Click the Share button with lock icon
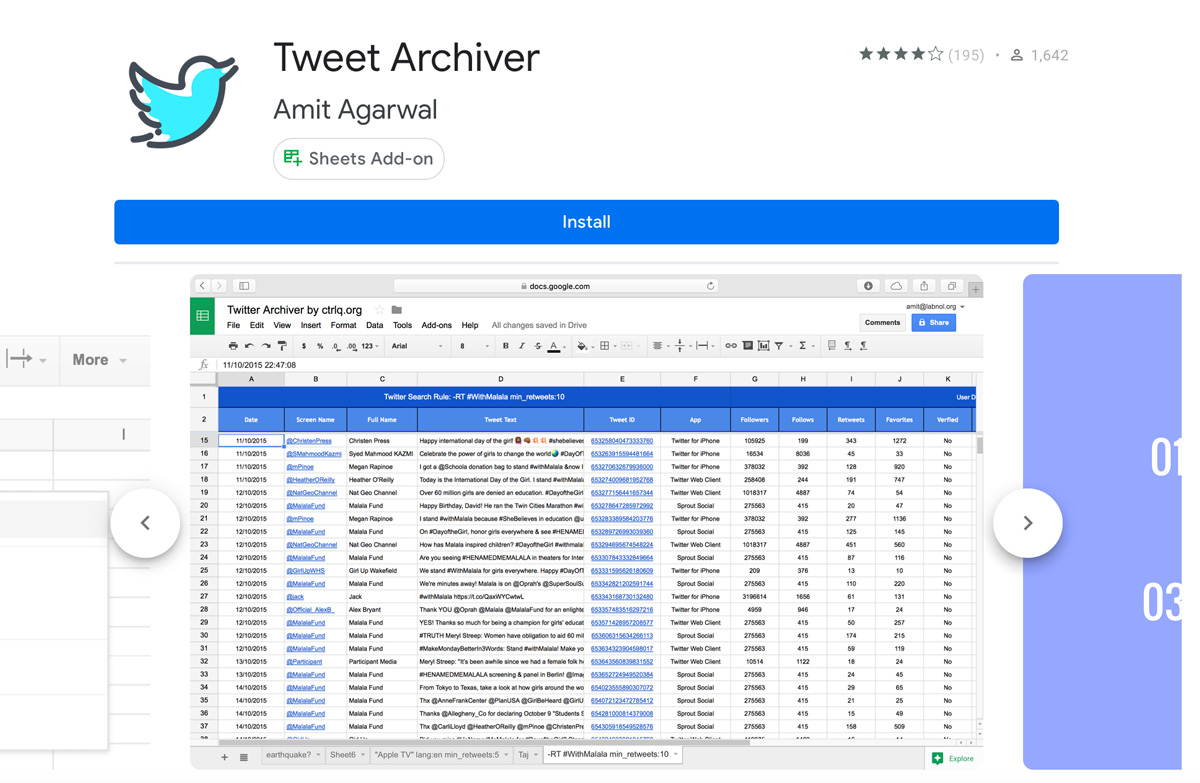The width and height of the screenshot is (1200, 783). coord(933,323)
